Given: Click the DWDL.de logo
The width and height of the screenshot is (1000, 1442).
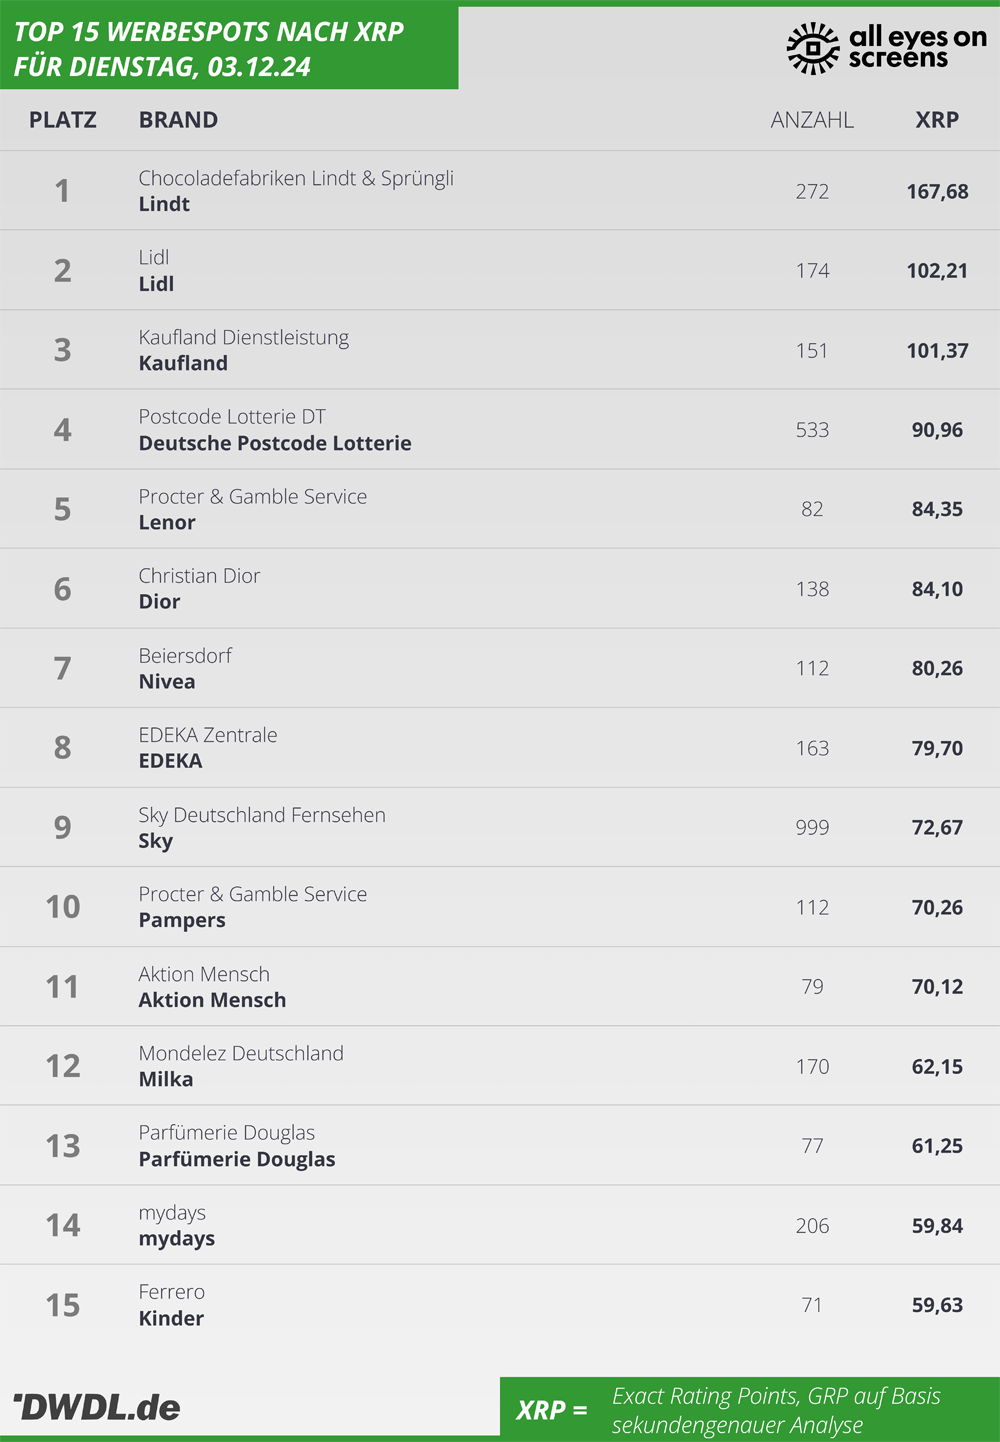Looking at the screenshot, I should (x=97, y=1407).
